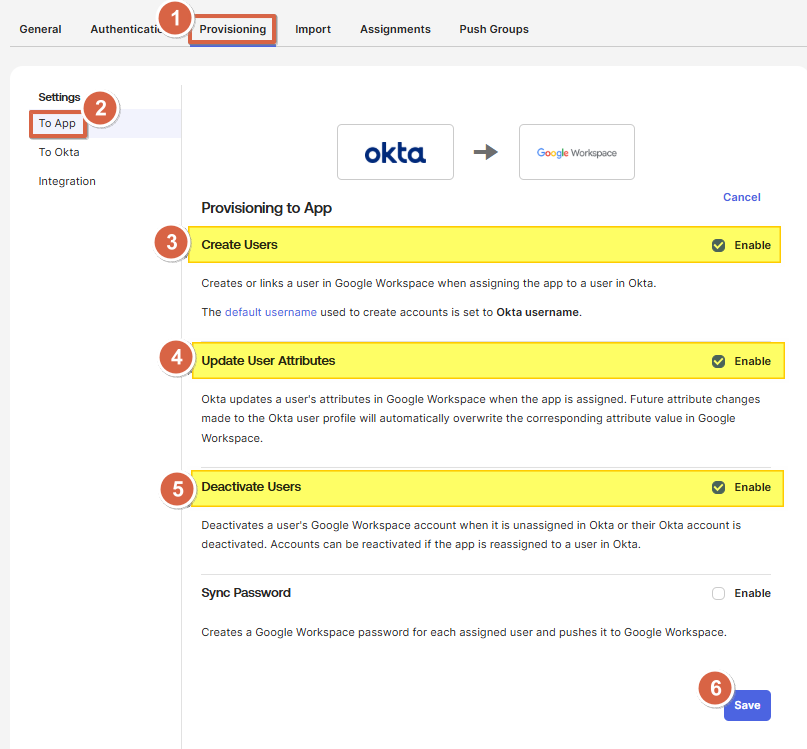
Task: Disable the Deactivate Users checkbox
Action: 718,487
